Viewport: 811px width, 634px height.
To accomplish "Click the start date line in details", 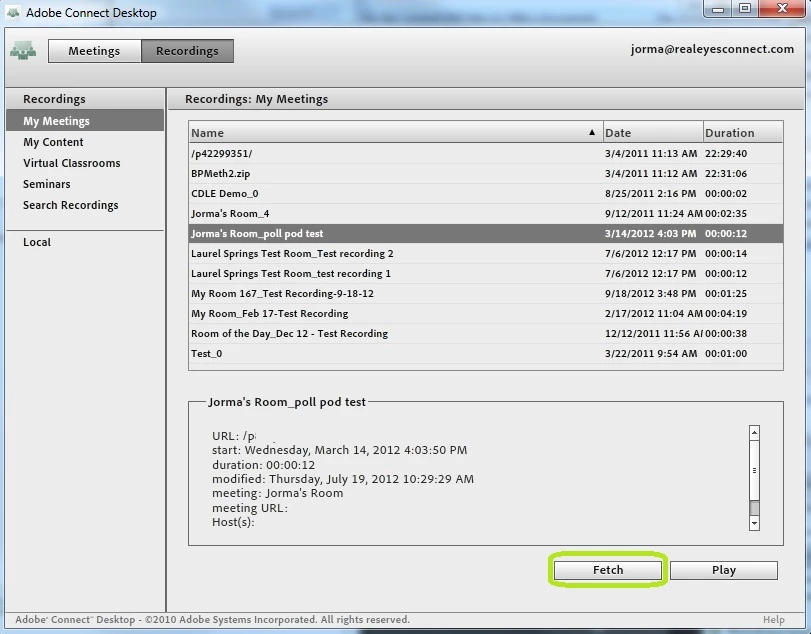I will tap(339, 450).
